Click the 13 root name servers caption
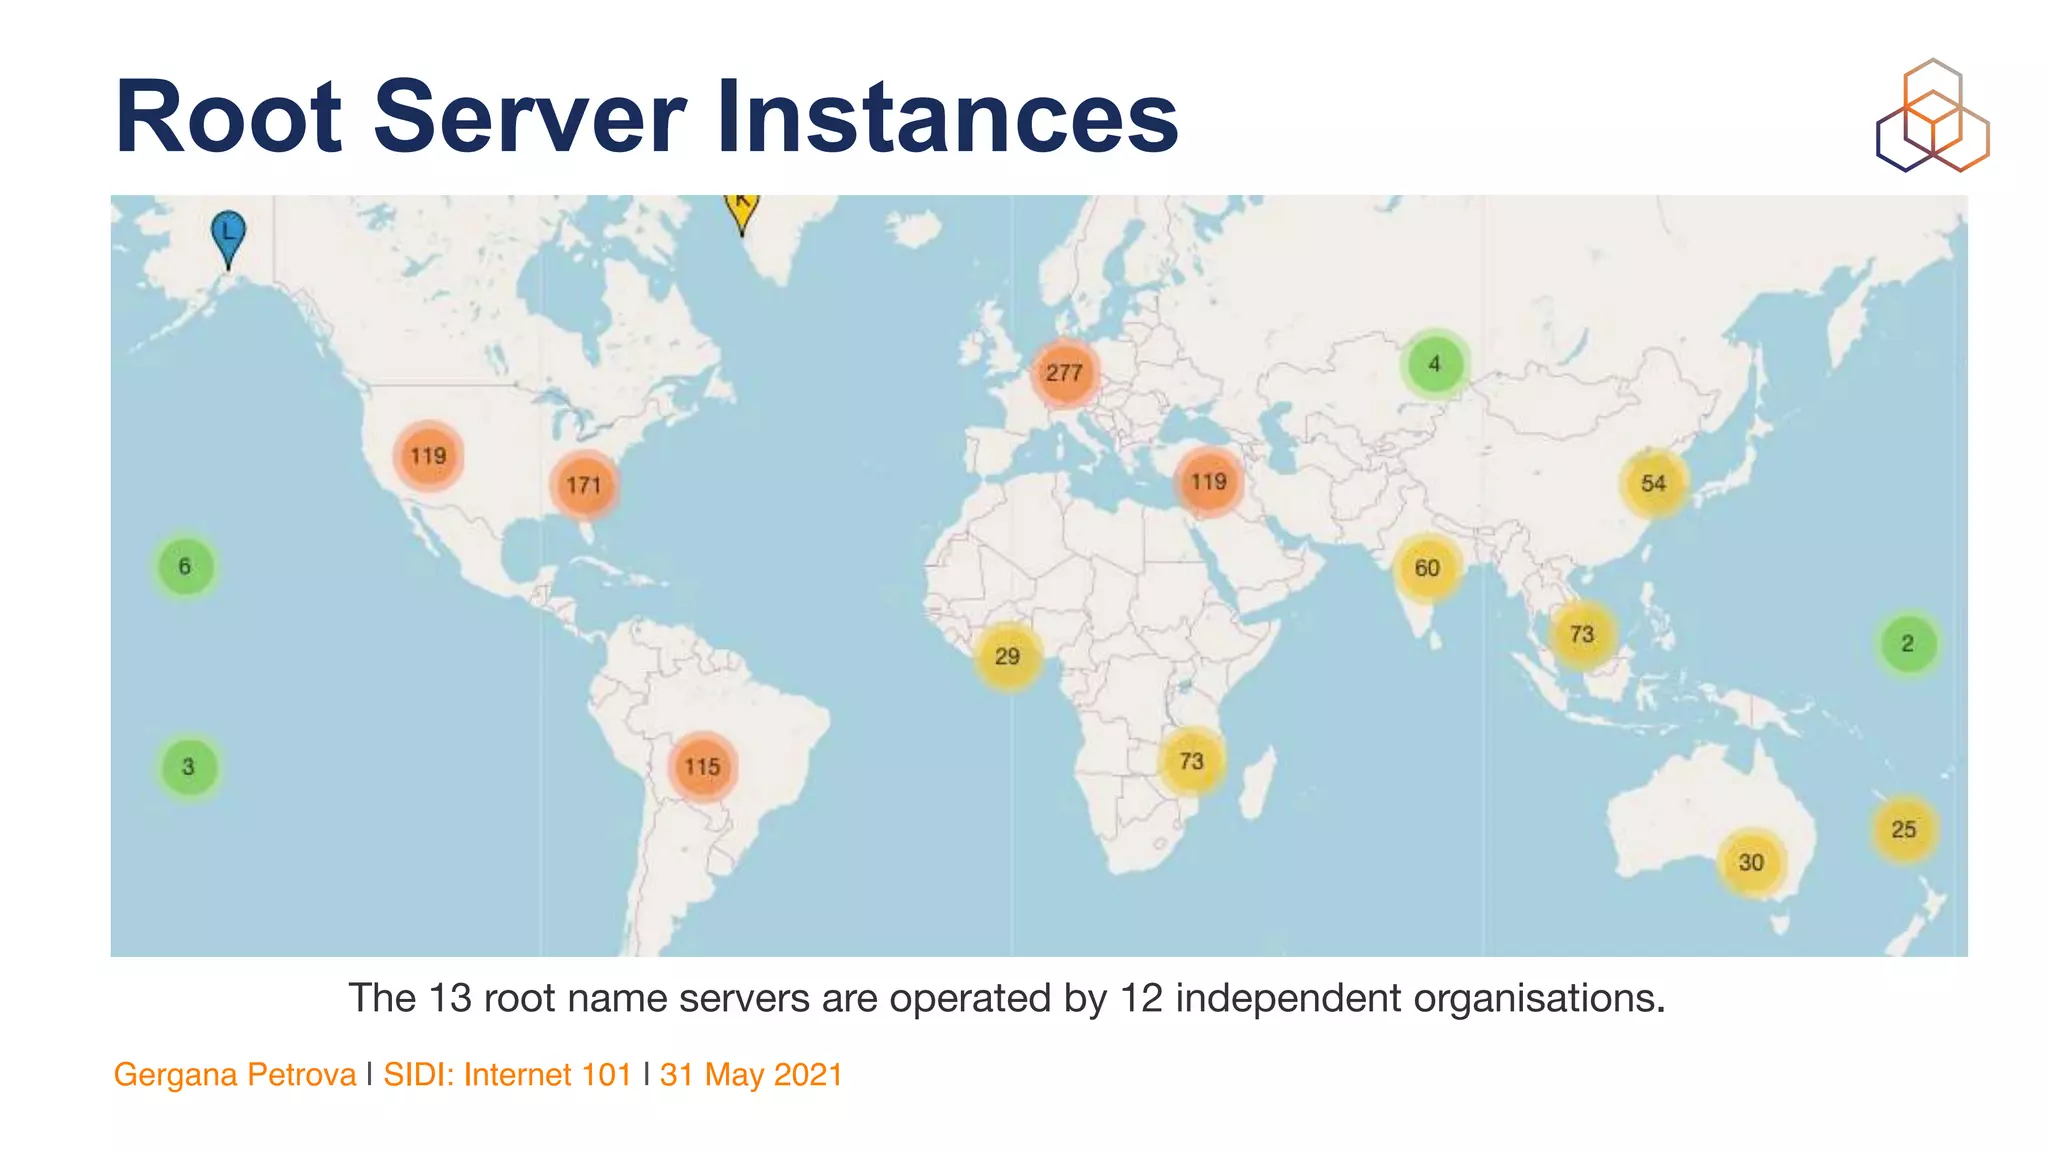Viewport: 2048px width, 1152px height. click(1007, 998)
